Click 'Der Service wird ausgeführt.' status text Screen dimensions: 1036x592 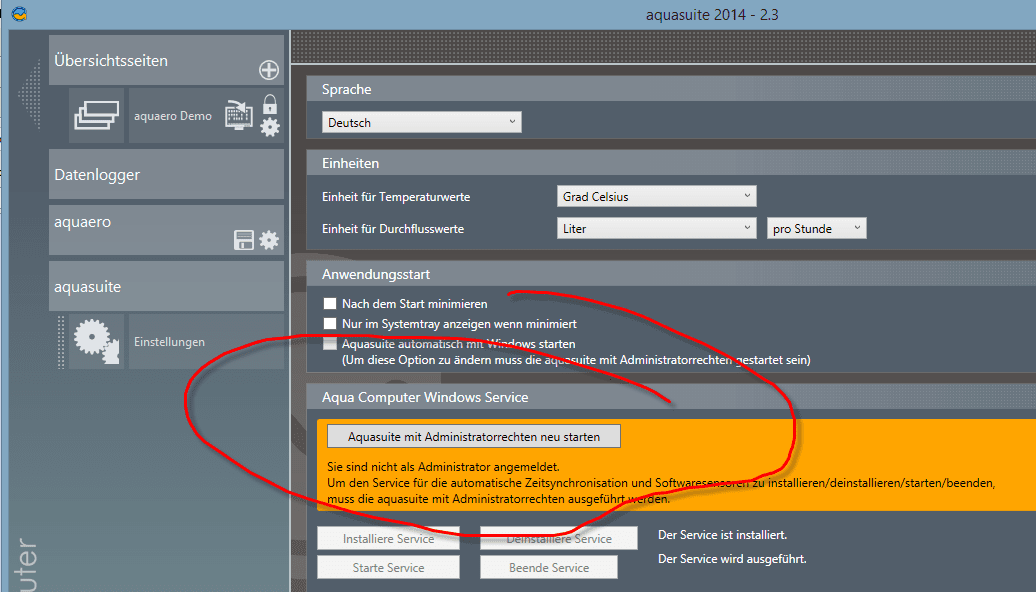point(732,559)
